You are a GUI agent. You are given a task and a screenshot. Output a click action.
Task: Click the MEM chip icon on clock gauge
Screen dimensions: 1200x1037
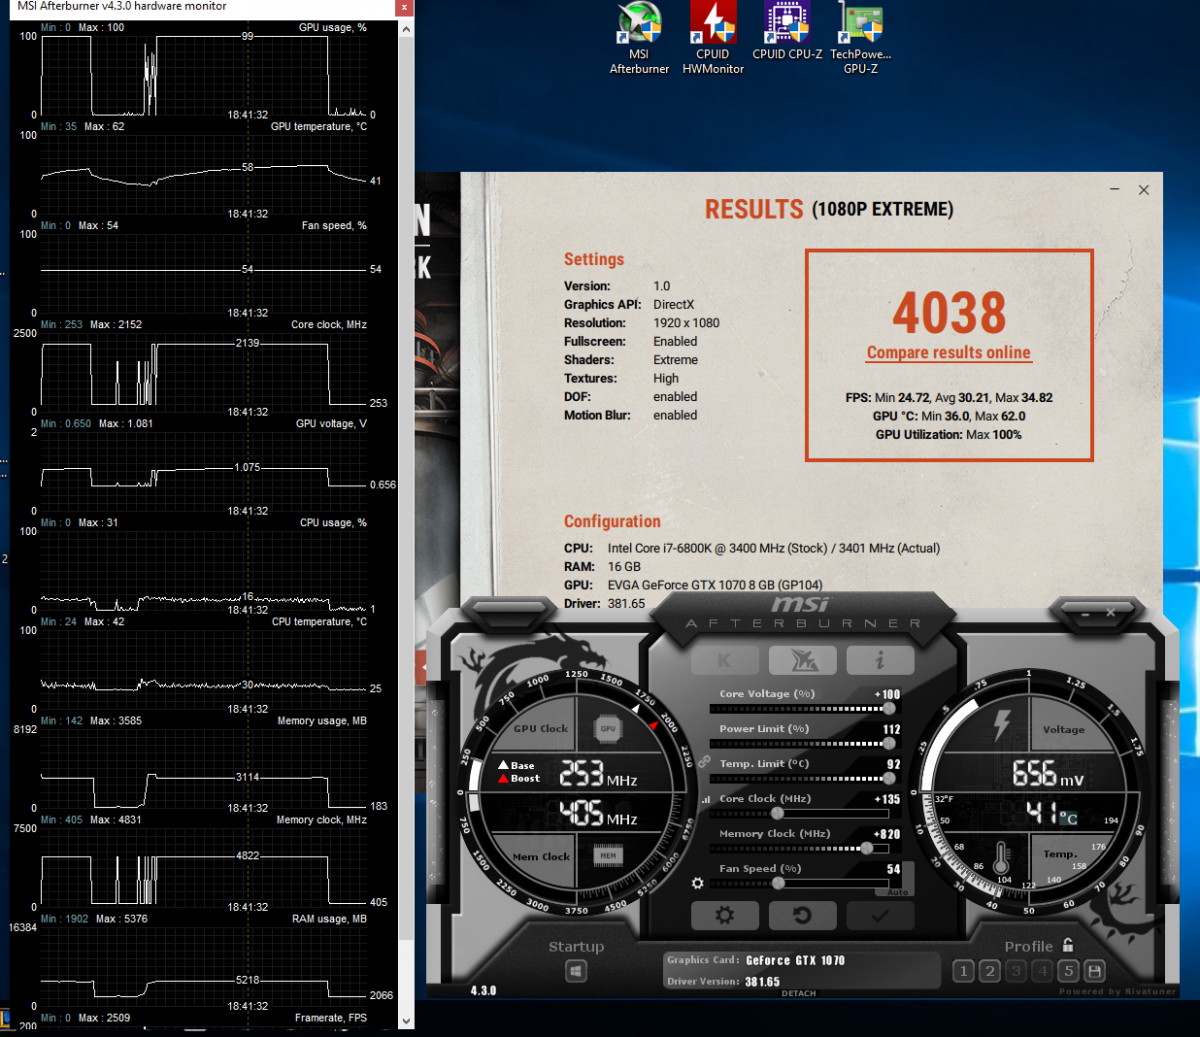click(x=607, y=855)
